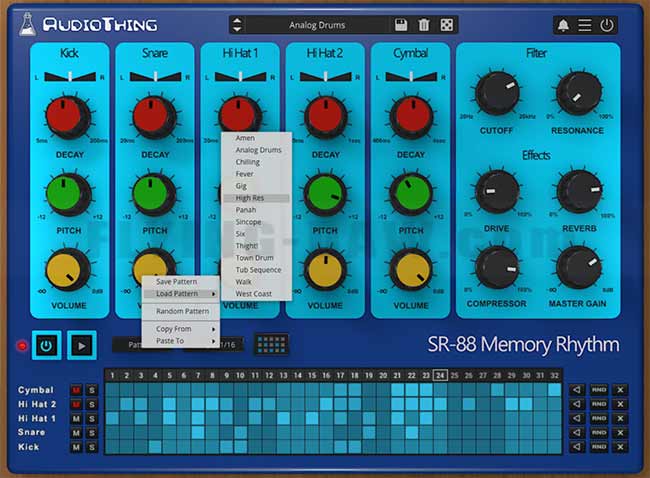This screenshot has height=478, width=650.
Task: Clear the Hi Hat 2 row with X
Action: point(620,404)
